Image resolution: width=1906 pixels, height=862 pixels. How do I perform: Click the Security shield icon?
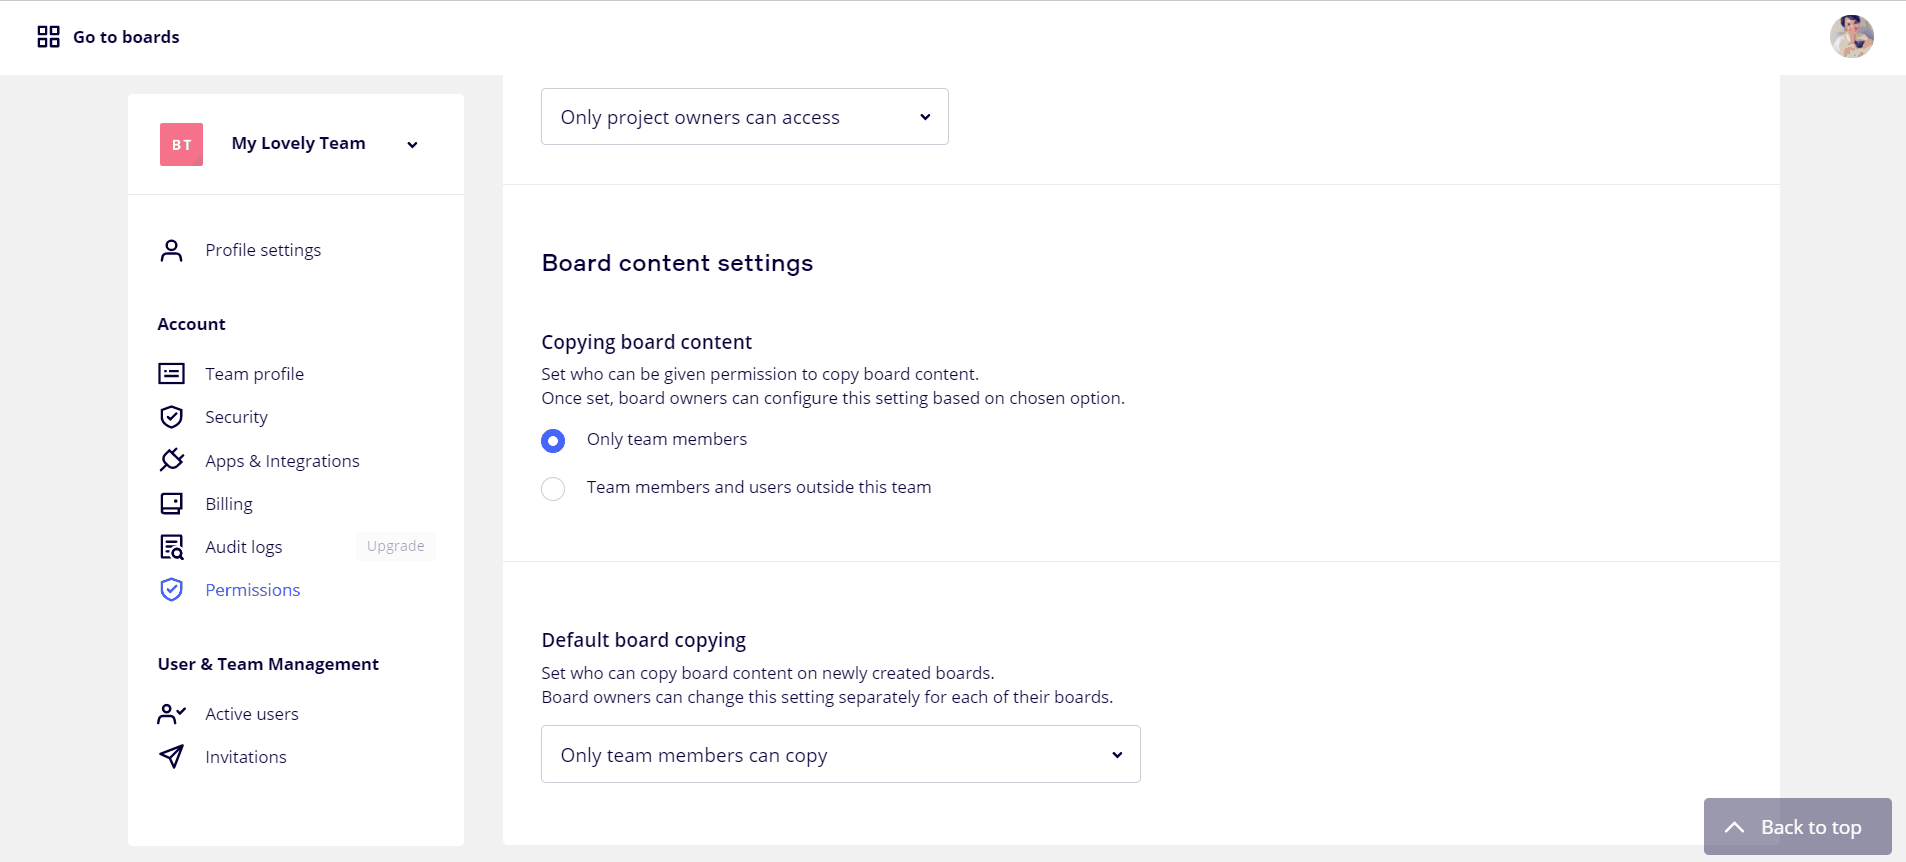coord(171,417)
